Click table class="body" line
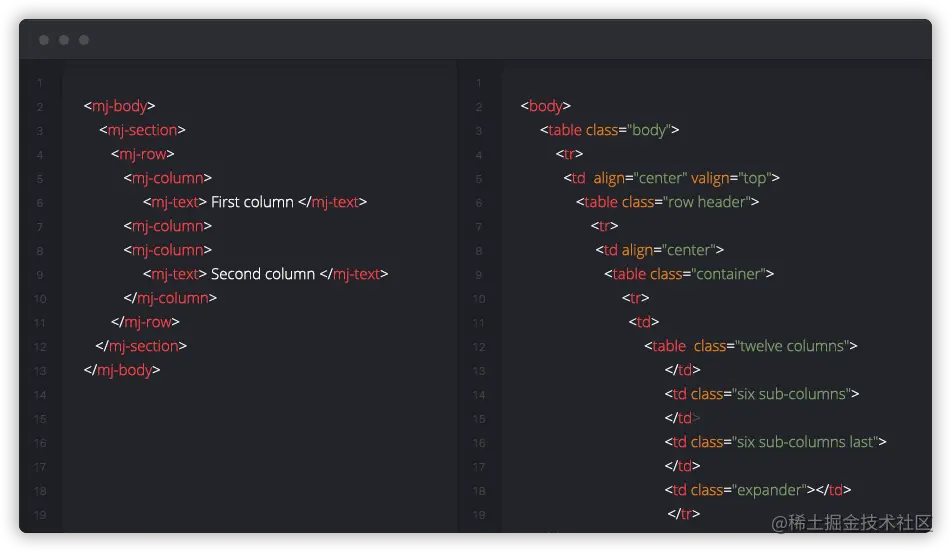Image resolution: width=951 pixels, height=552 pixels. (x=610, y=130)
